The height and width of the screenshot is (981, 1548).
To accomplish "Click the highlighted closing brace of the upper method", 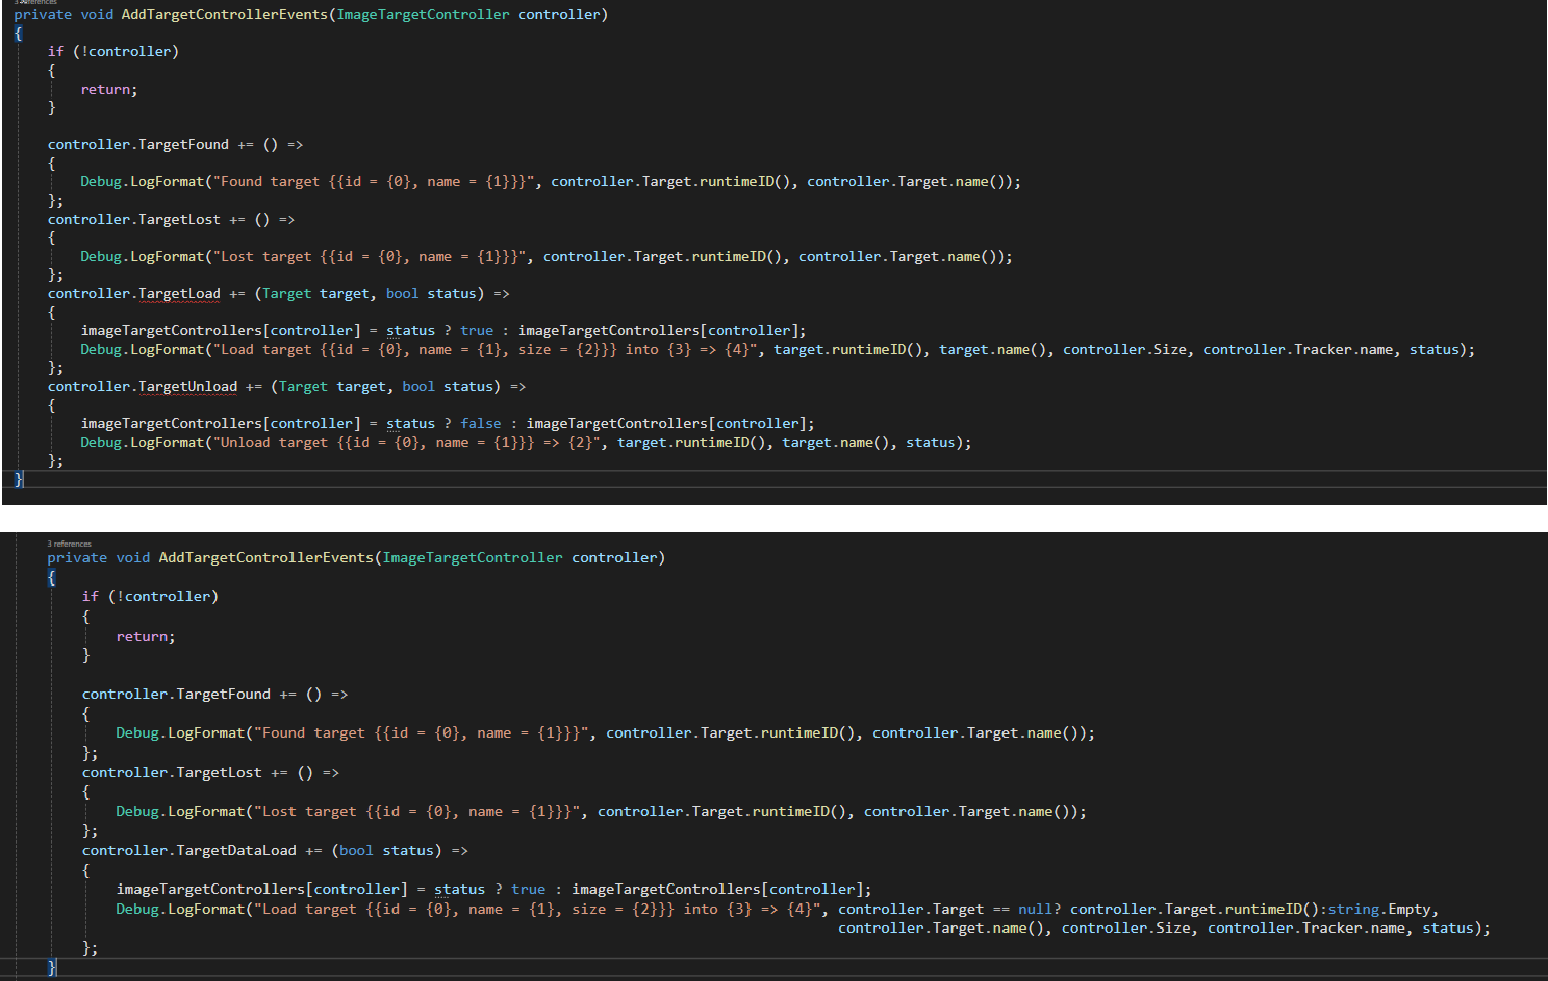I will click(x=19, y=480).
